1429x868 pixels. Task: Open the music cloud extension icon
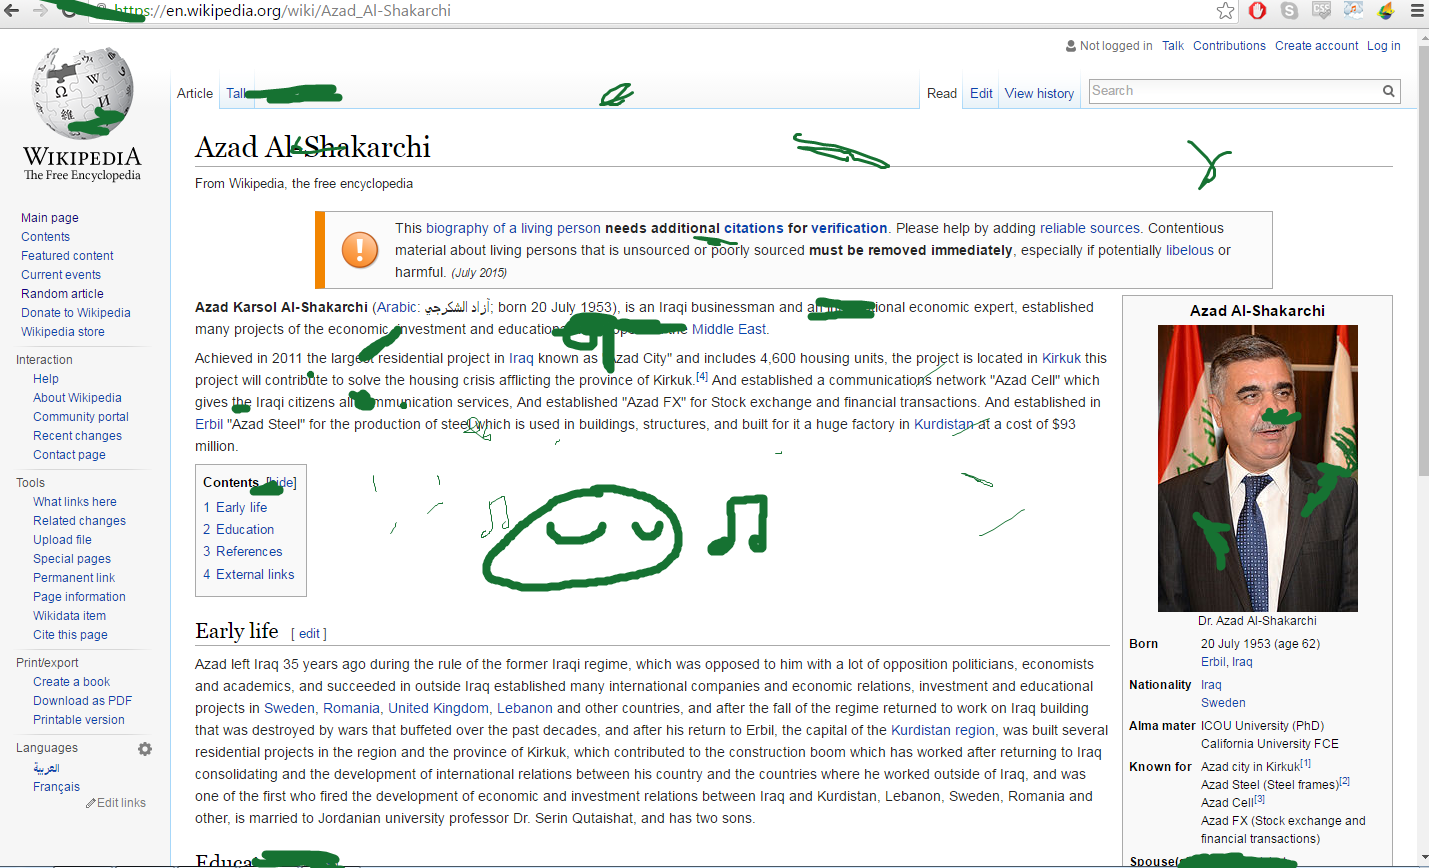(x=1354, y=11)
